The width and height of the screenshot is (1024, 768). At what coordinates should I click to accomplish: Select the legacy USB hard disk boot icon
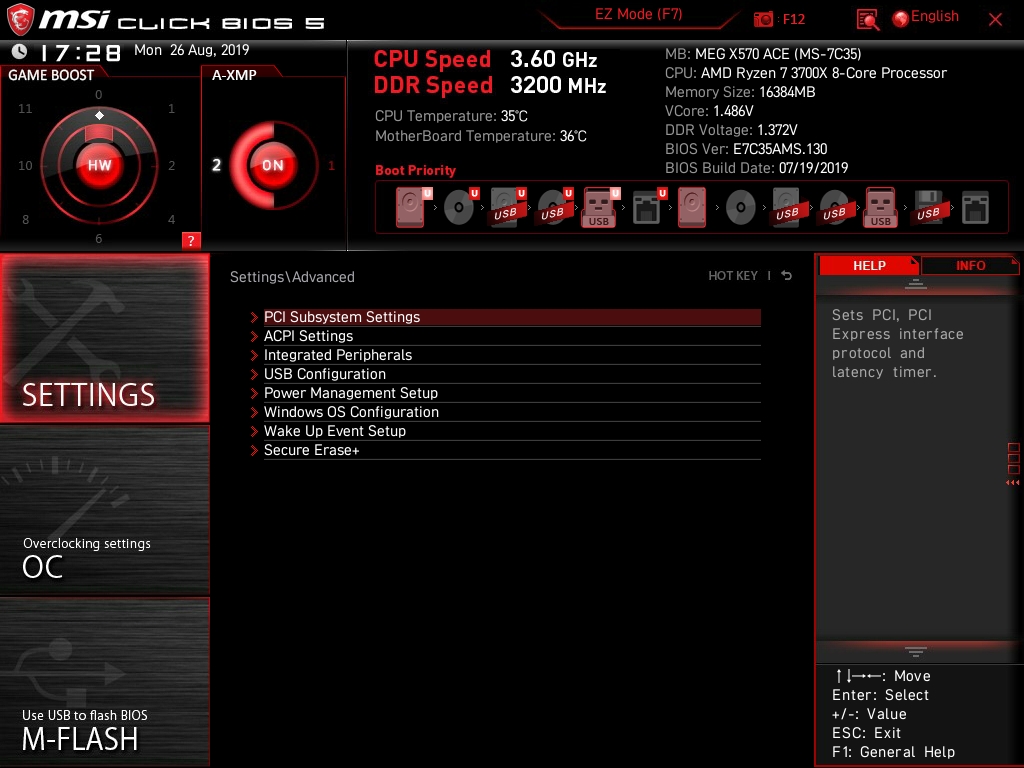(787, 207)
